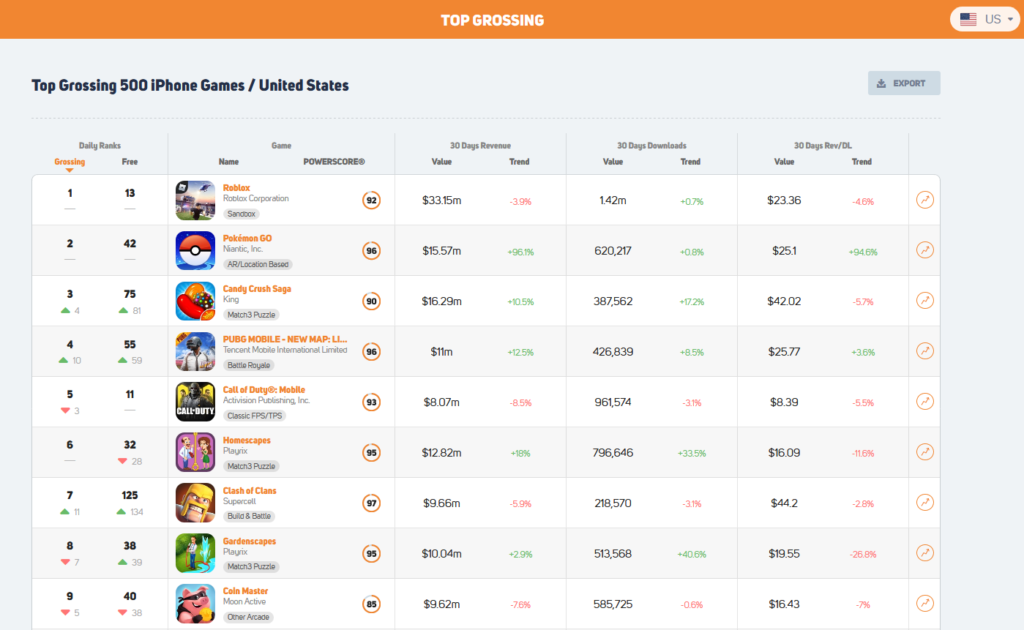The height and width of the screenshot is (630, 1024).
Task: Open the Clash of Clans game link
Action: click(x=249, y=491)
